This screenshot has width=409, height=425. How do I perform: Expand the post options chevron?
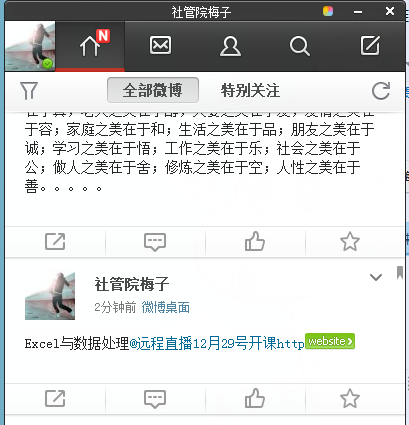376,277
